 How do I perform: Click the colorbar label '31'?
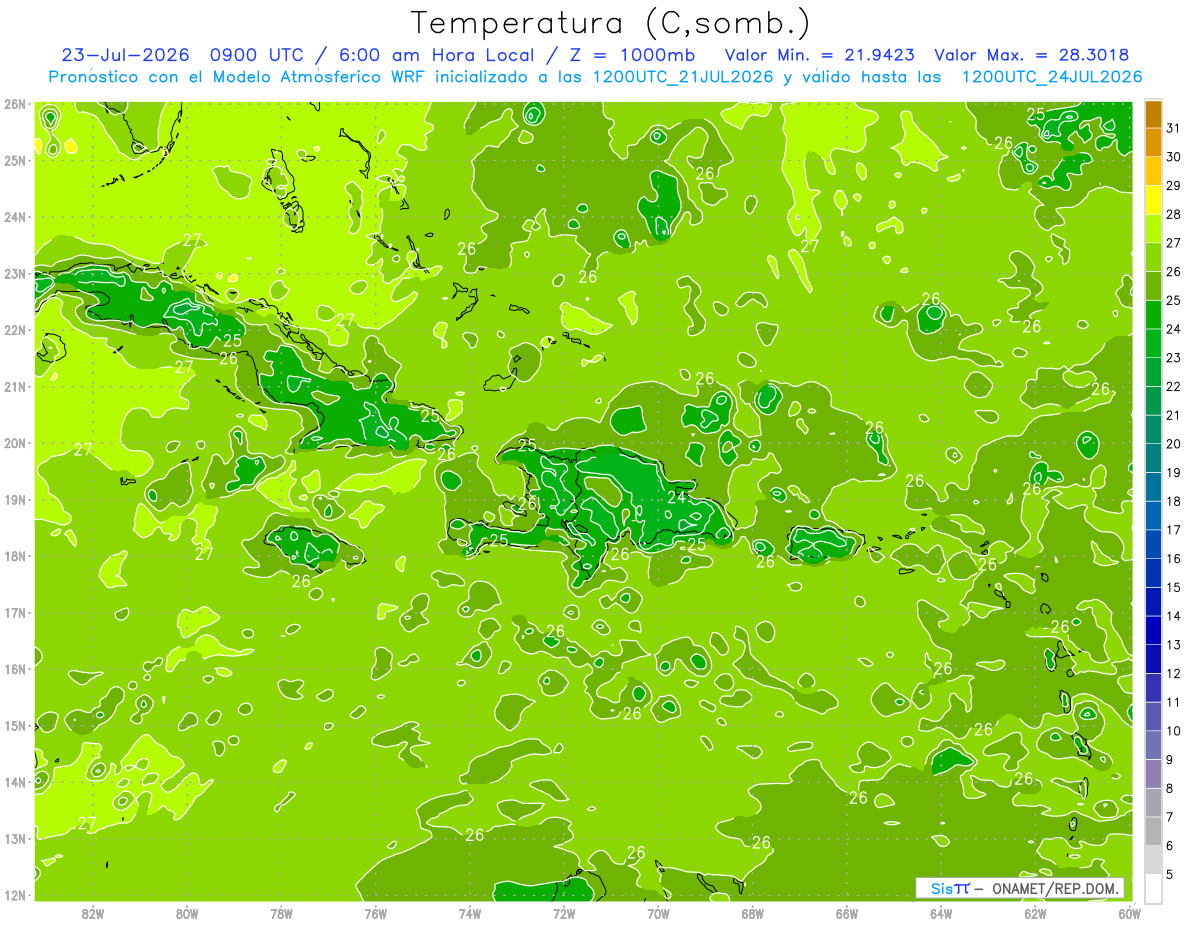tap(1174, 129)
